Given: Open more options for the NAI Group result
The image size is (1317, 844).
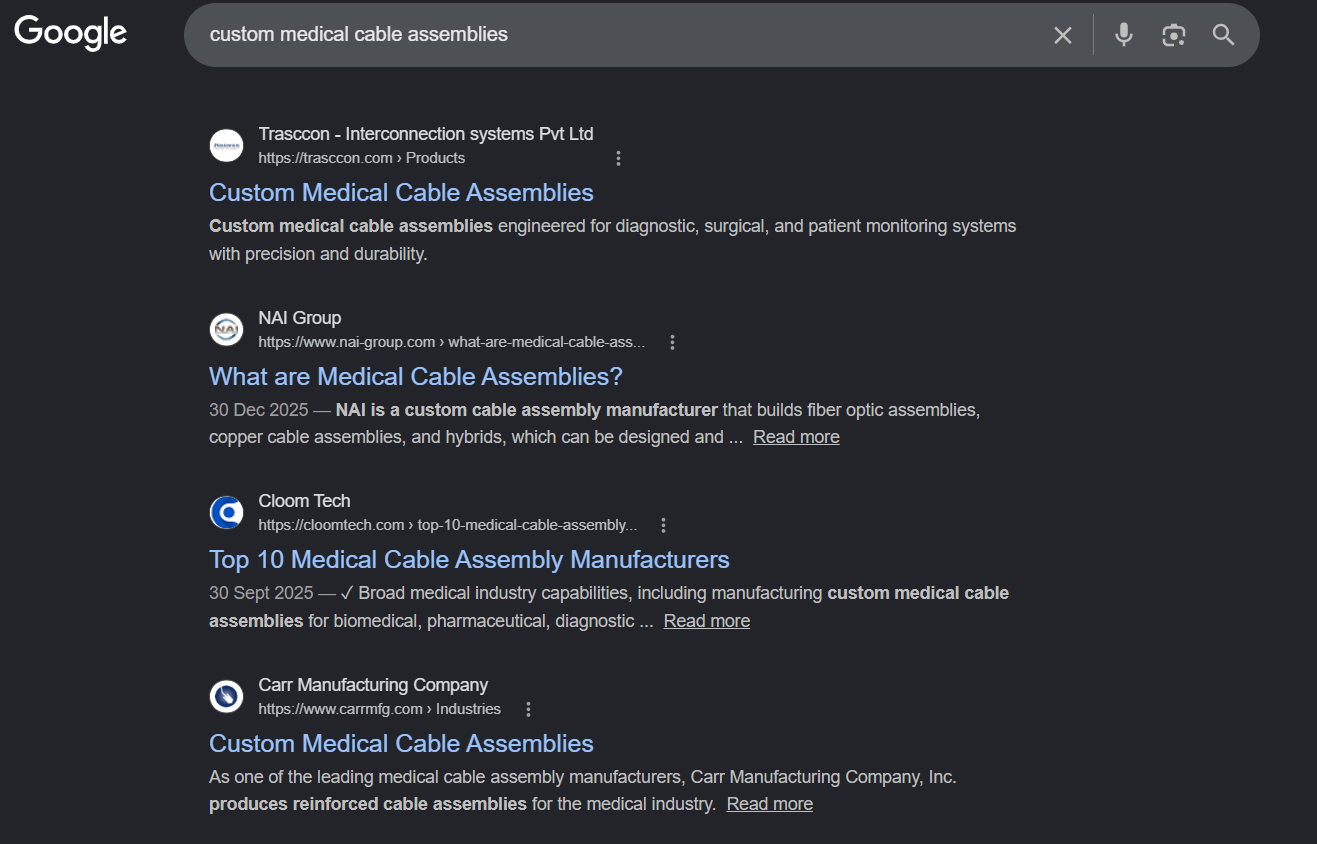Looking at the screenshot, I should click(672, 342).
